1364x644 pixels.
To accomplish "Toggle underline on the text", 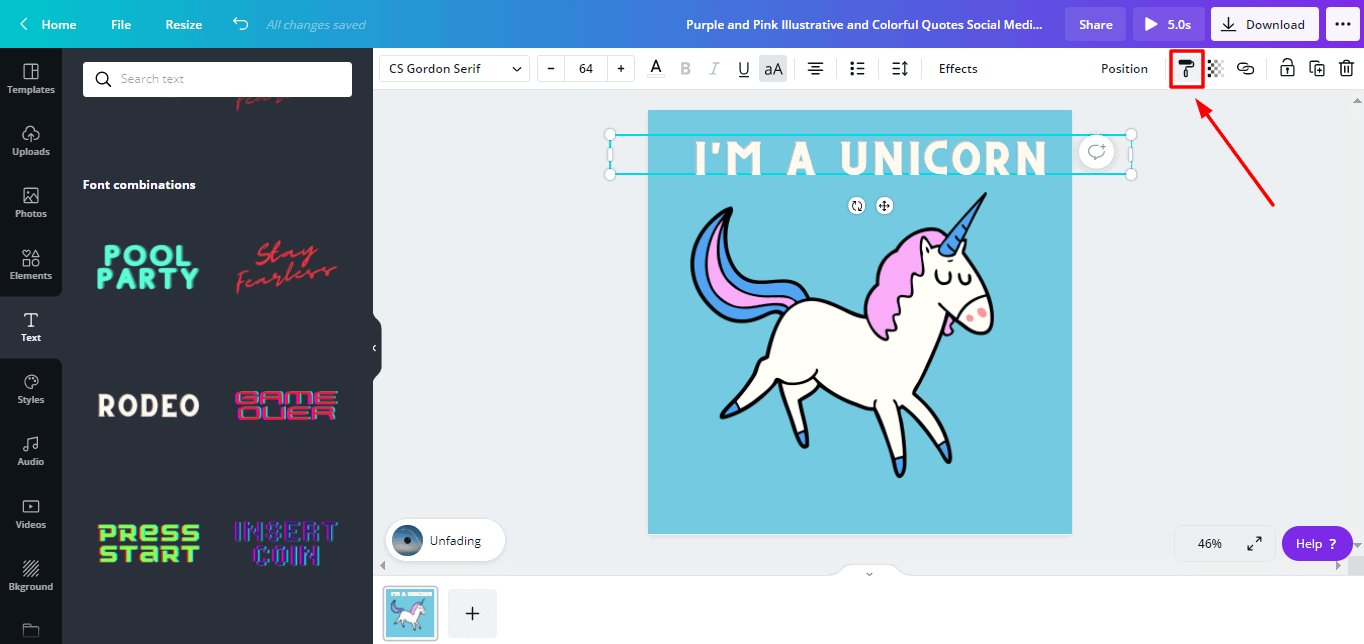I will tap(743, 69).
